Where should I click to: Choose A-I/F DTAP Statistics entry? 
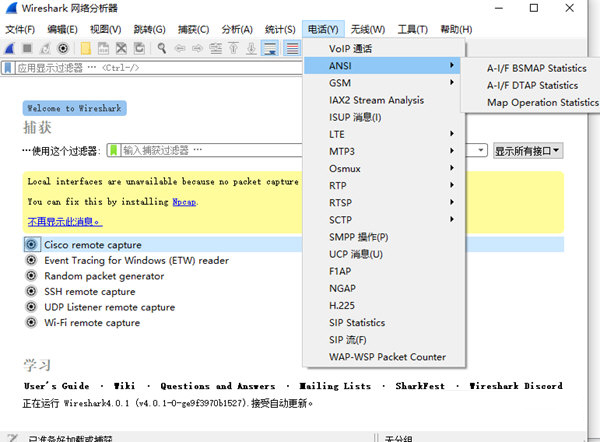click(x=532, y=85)
